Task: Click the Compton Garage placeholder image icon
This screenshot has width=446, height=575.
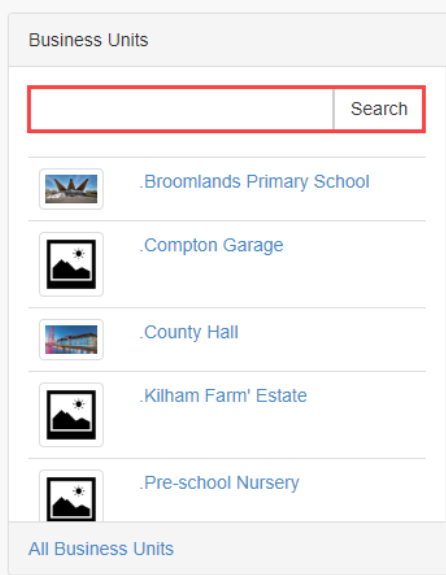Action: 71,264
